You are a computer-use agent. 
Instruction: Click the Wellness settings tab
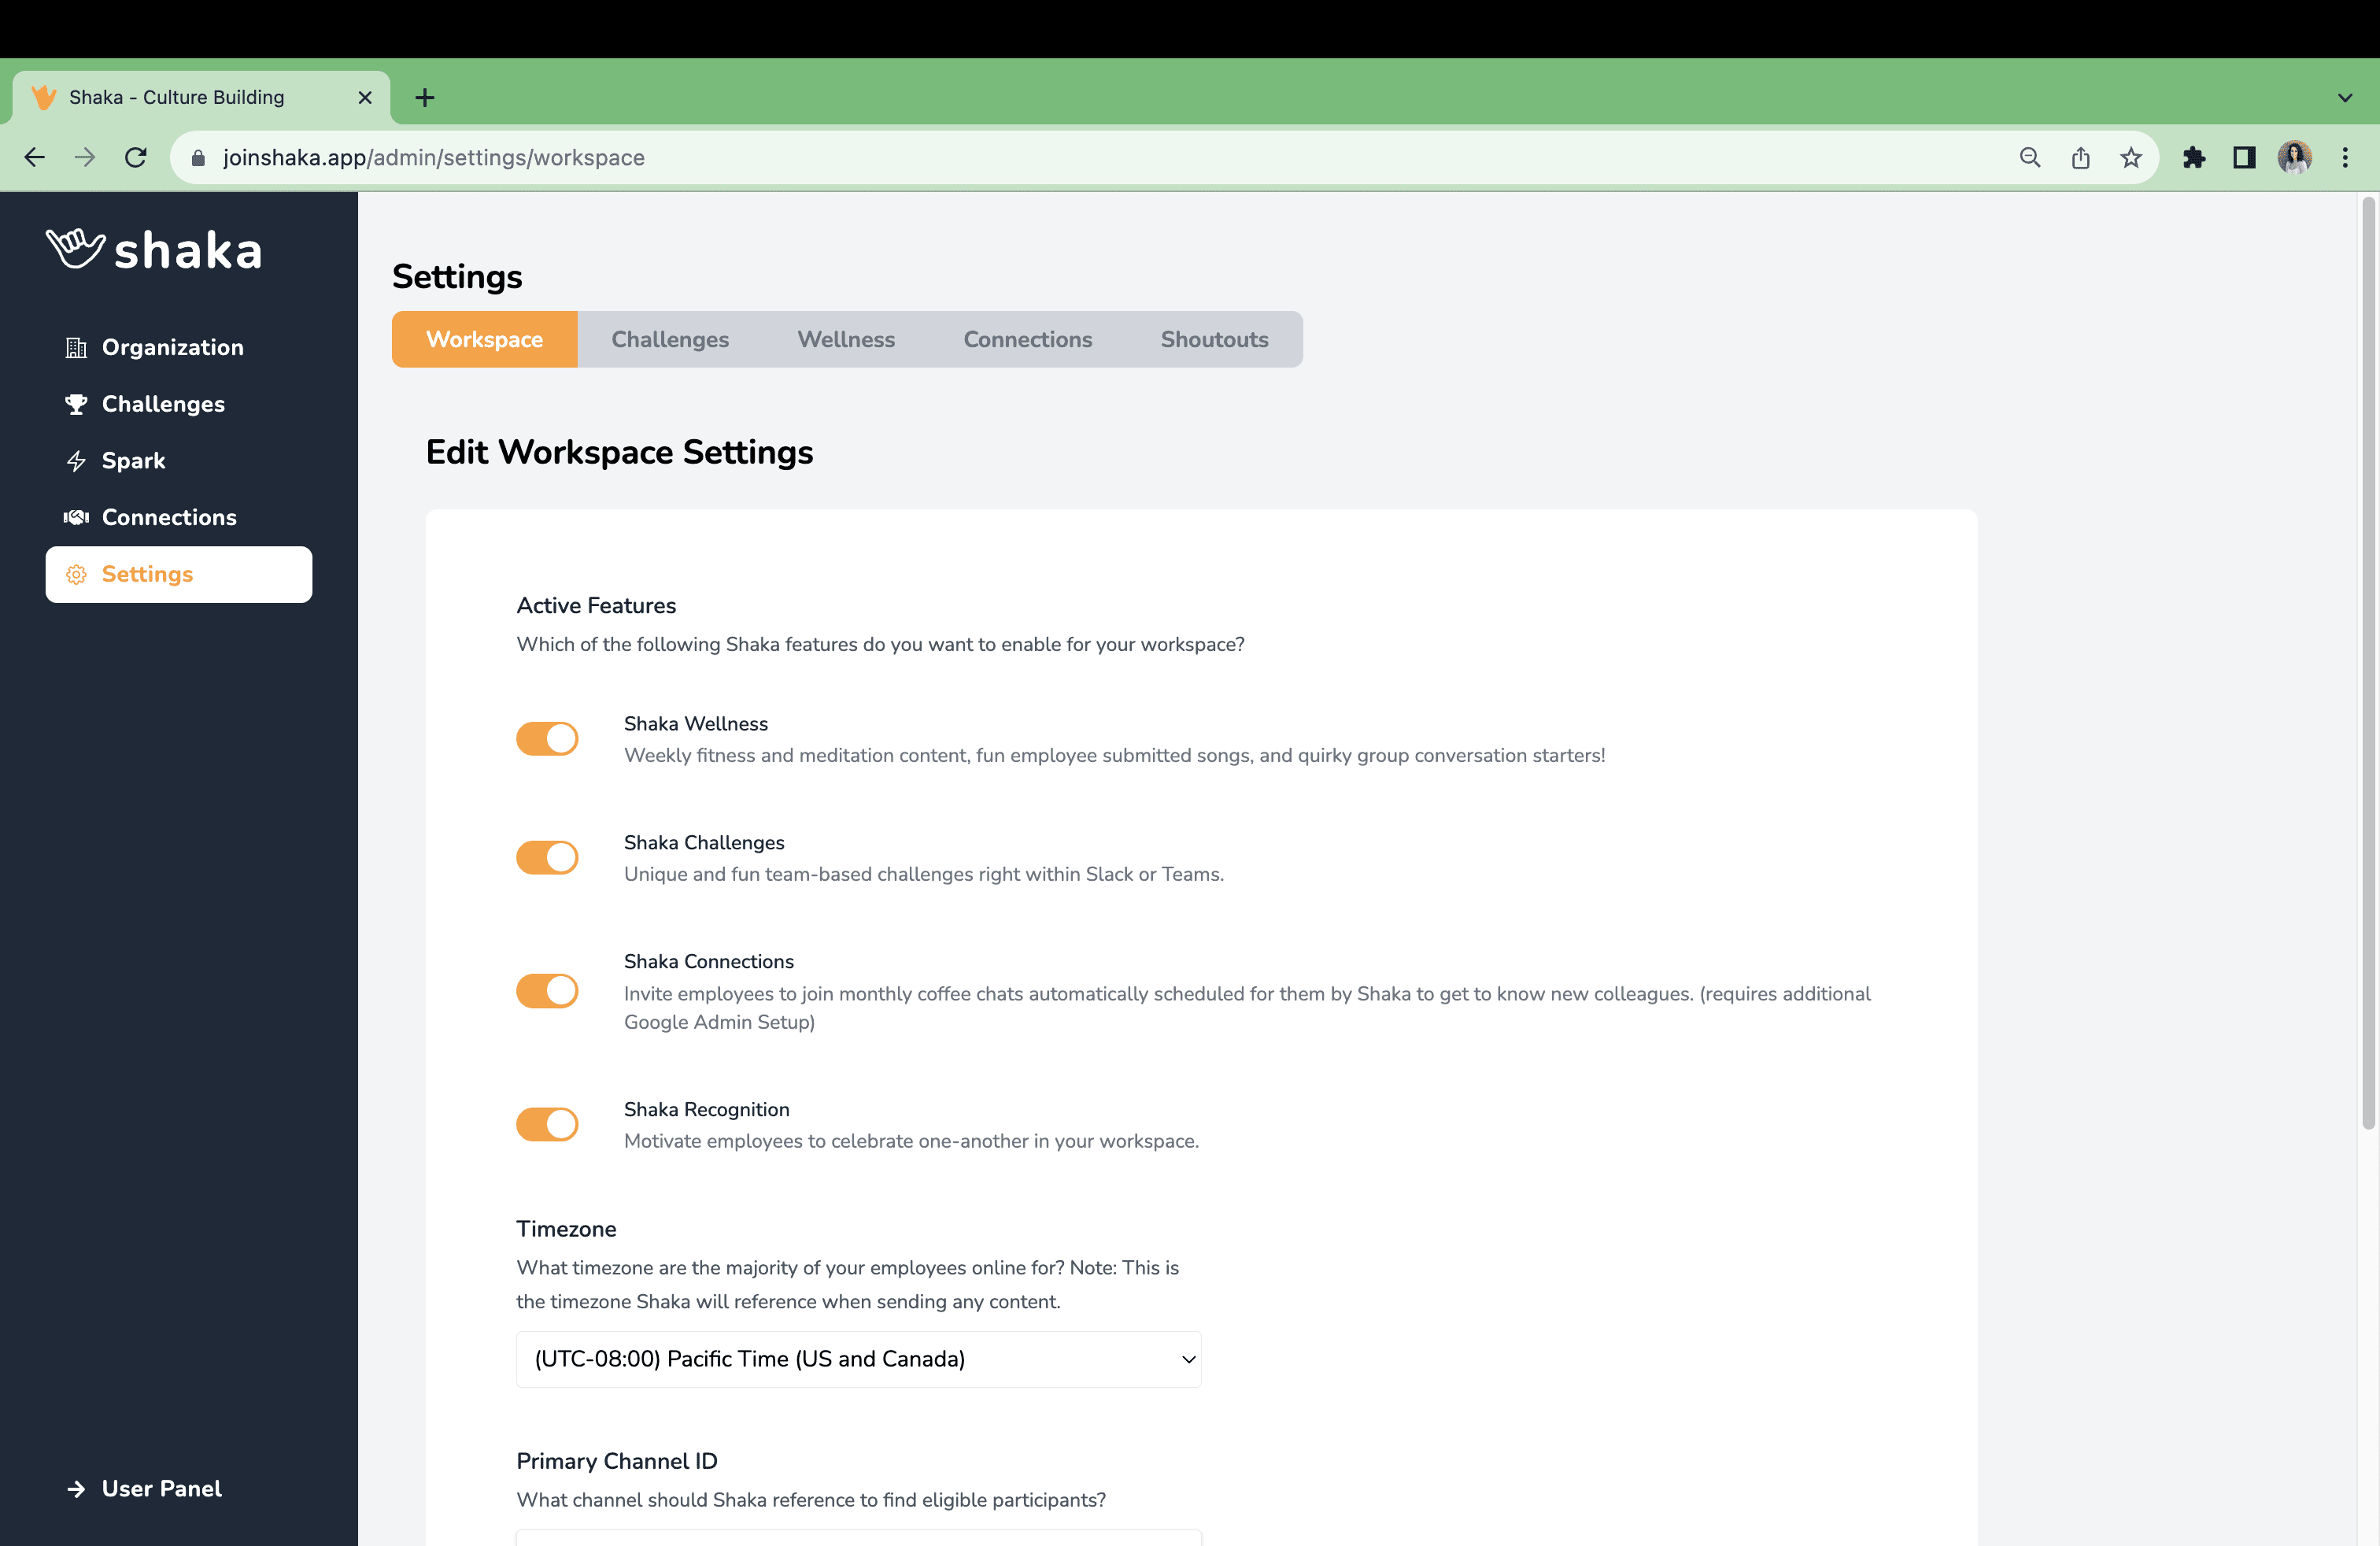click(847, 338)
